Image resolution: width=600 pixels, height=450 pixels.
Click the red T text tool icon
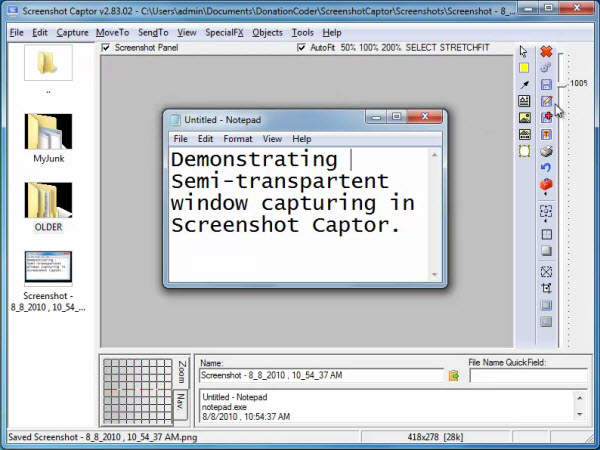[x=546, y=134]
